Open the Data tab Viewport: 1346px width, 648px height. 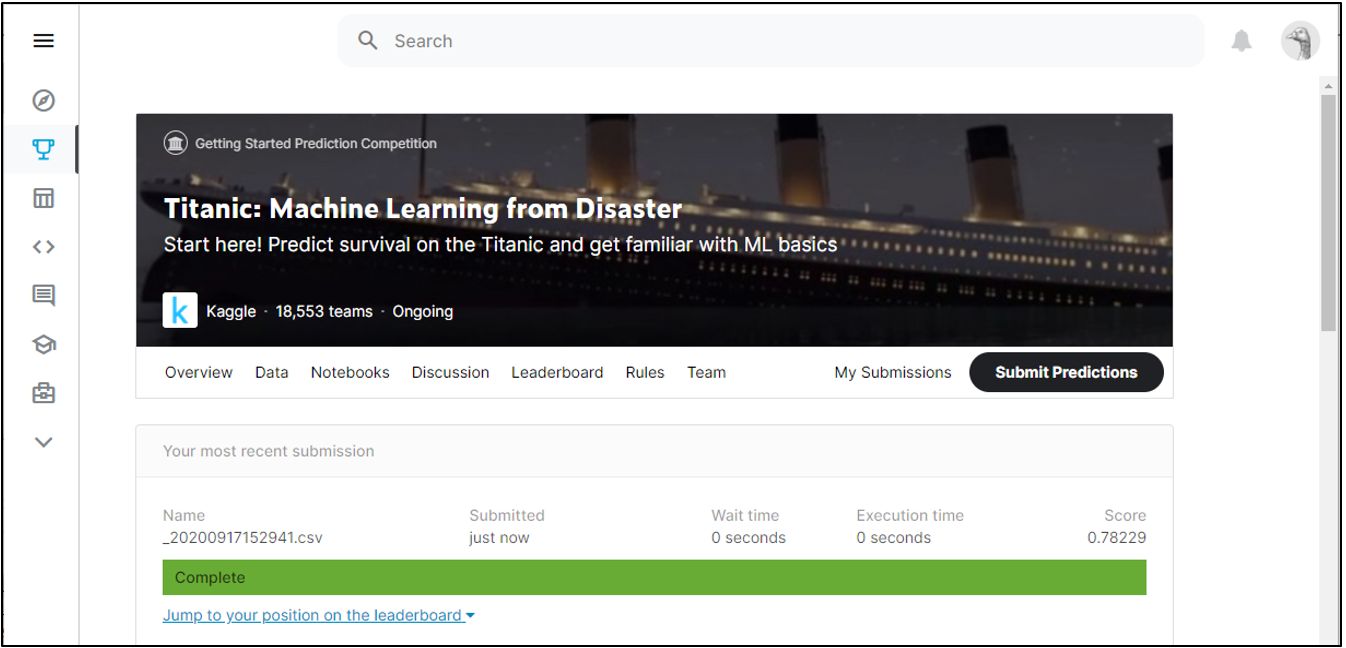click(271, 372)
